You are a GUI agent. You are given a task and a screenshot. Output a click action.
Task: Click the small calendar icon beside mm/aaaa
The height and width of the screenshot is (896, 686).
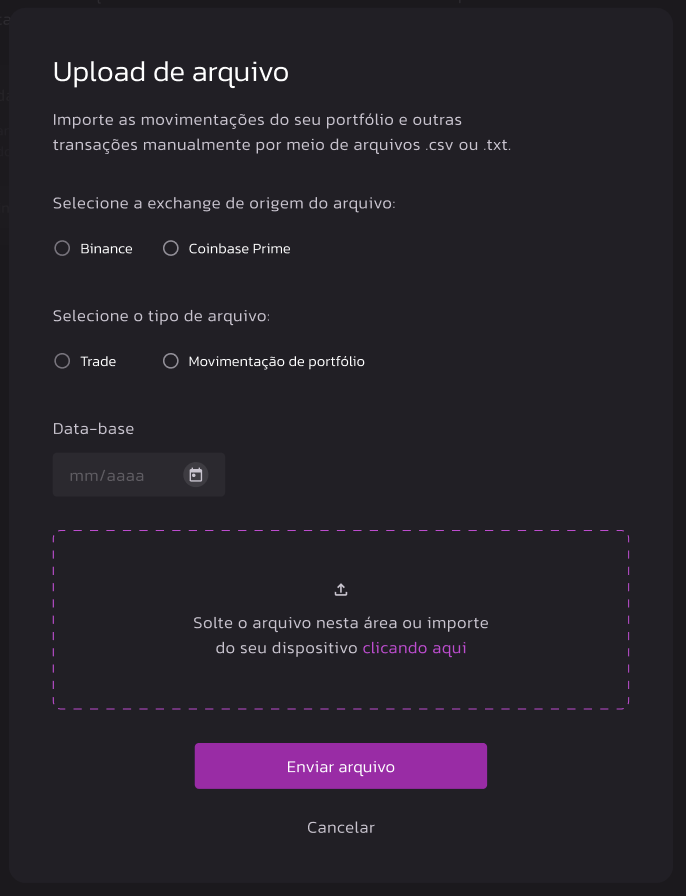pyautogui.click(x=196, y=474)
